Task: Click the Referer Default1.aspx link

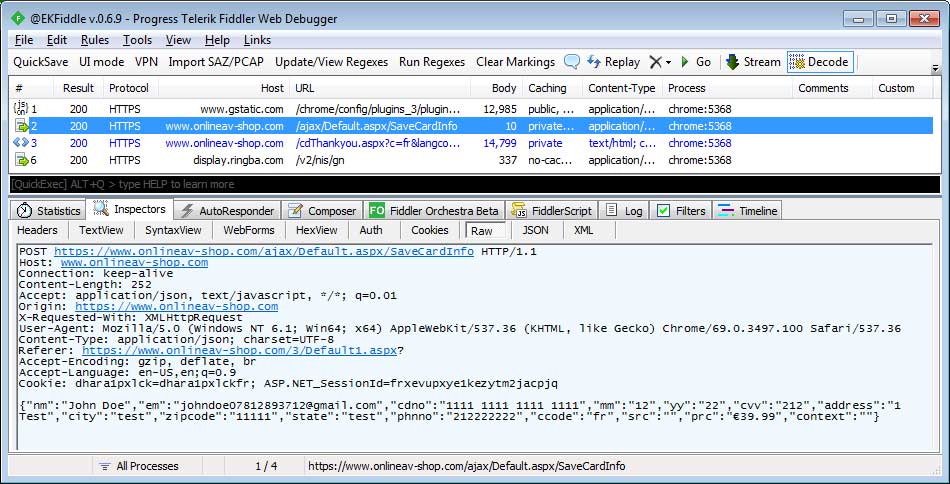Action: coord(239,351)
